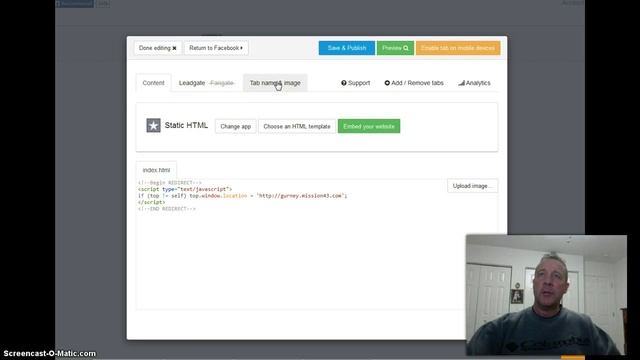Click Embed your website button
This screenshot has width=640, height=360.
pyautogui.click(x=369, y=127)
